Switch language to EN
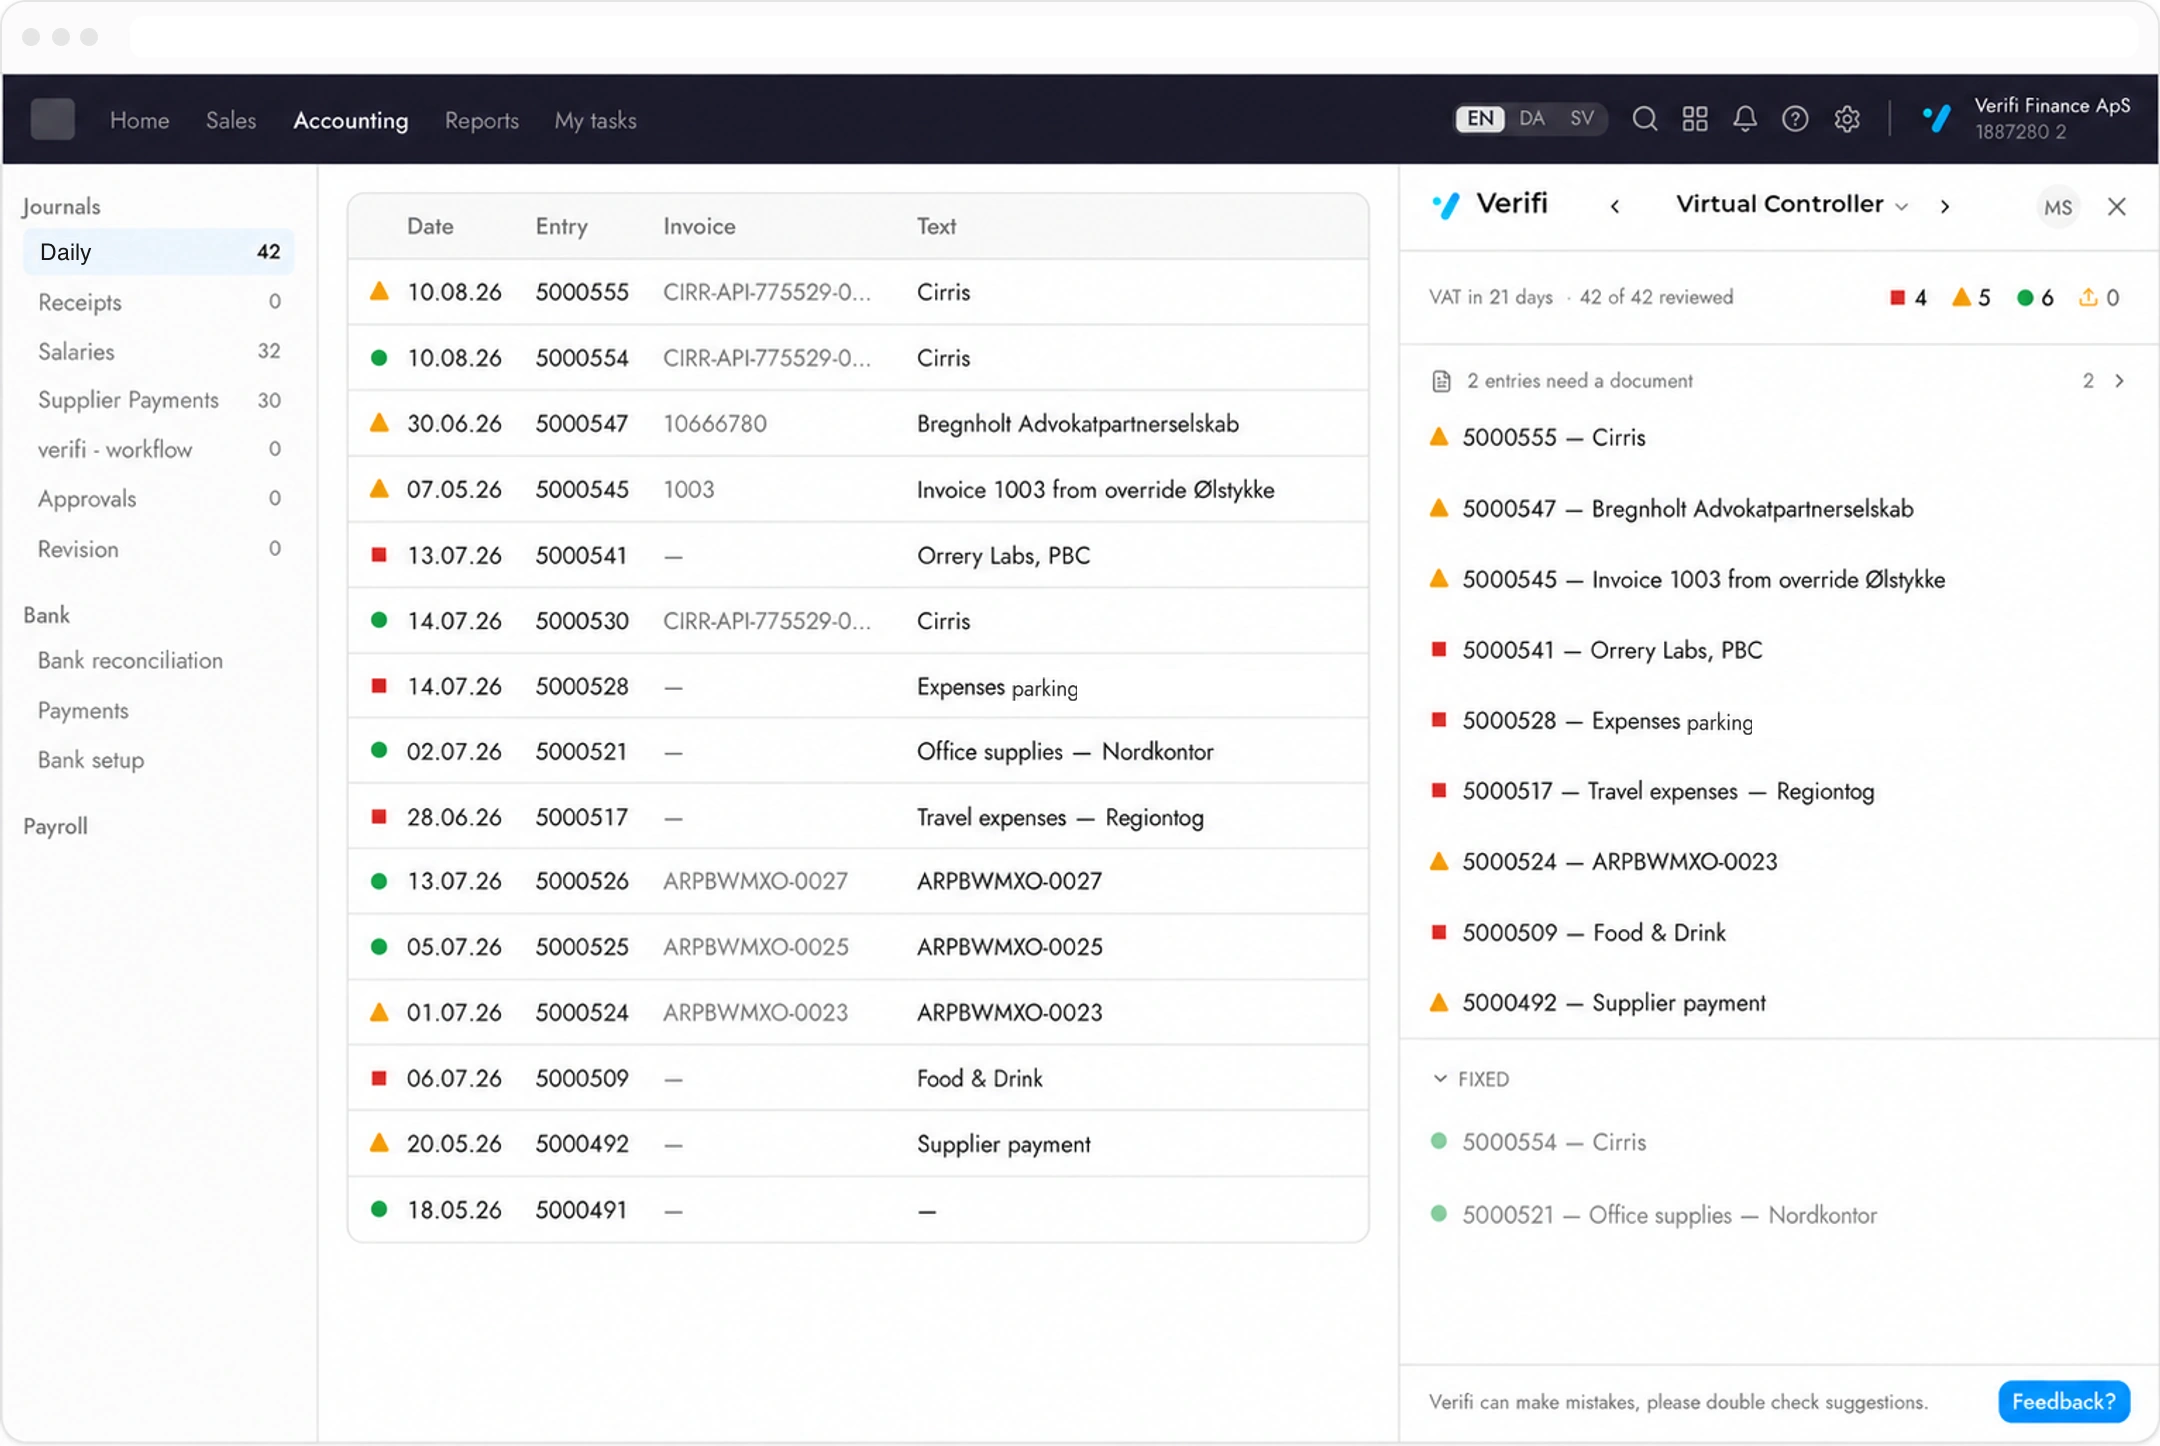2160x1446 pixels. tap(1481, 119)
